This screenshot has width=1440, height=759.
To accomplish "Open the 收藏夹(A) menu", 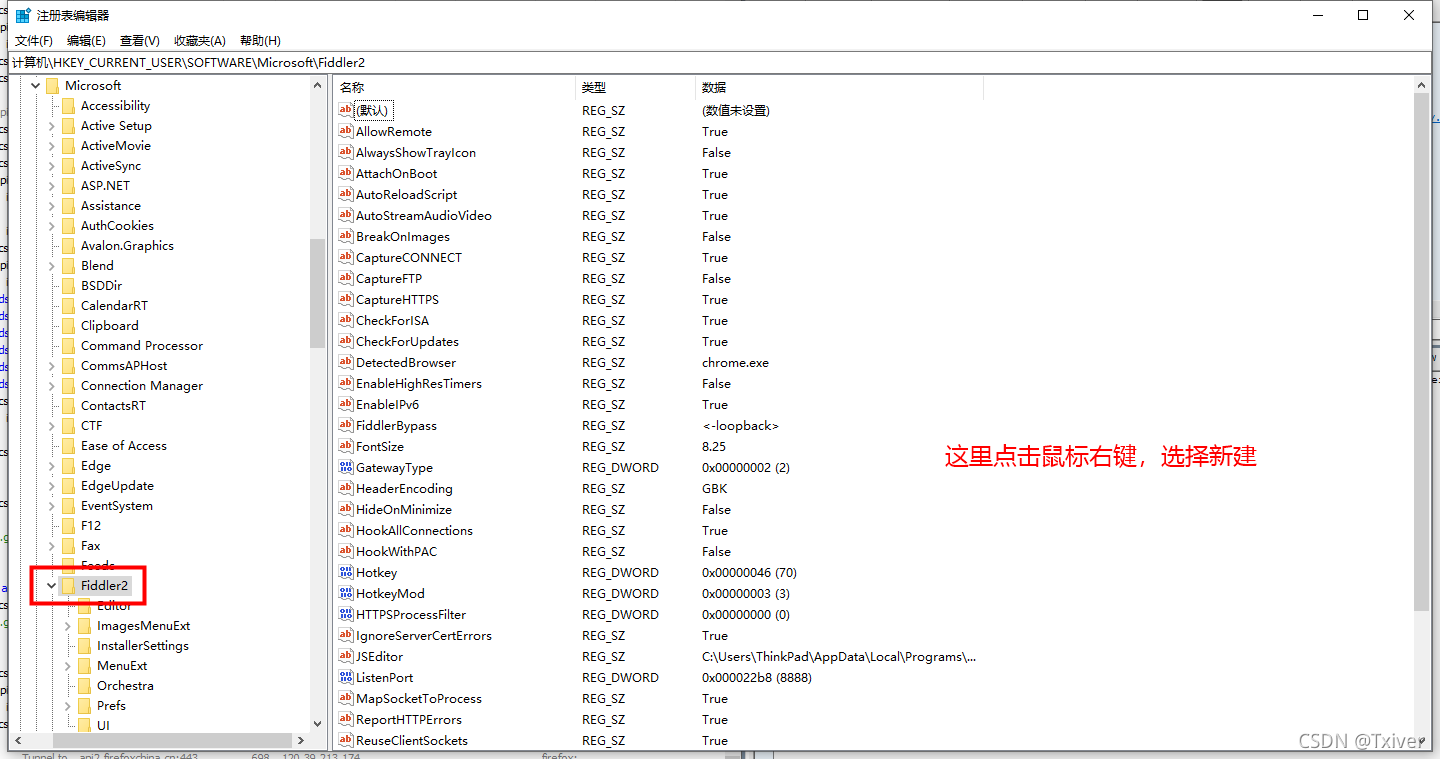I will 200,41.
